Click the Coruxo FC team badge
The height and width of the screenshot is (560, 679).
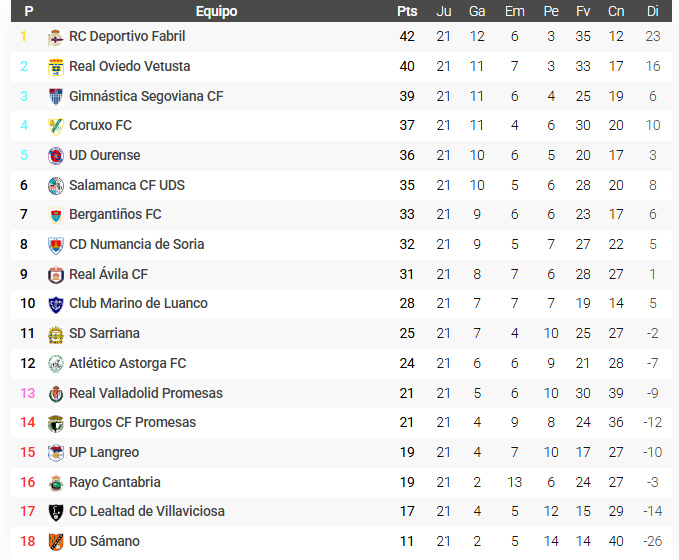click(x=56, y=126)
